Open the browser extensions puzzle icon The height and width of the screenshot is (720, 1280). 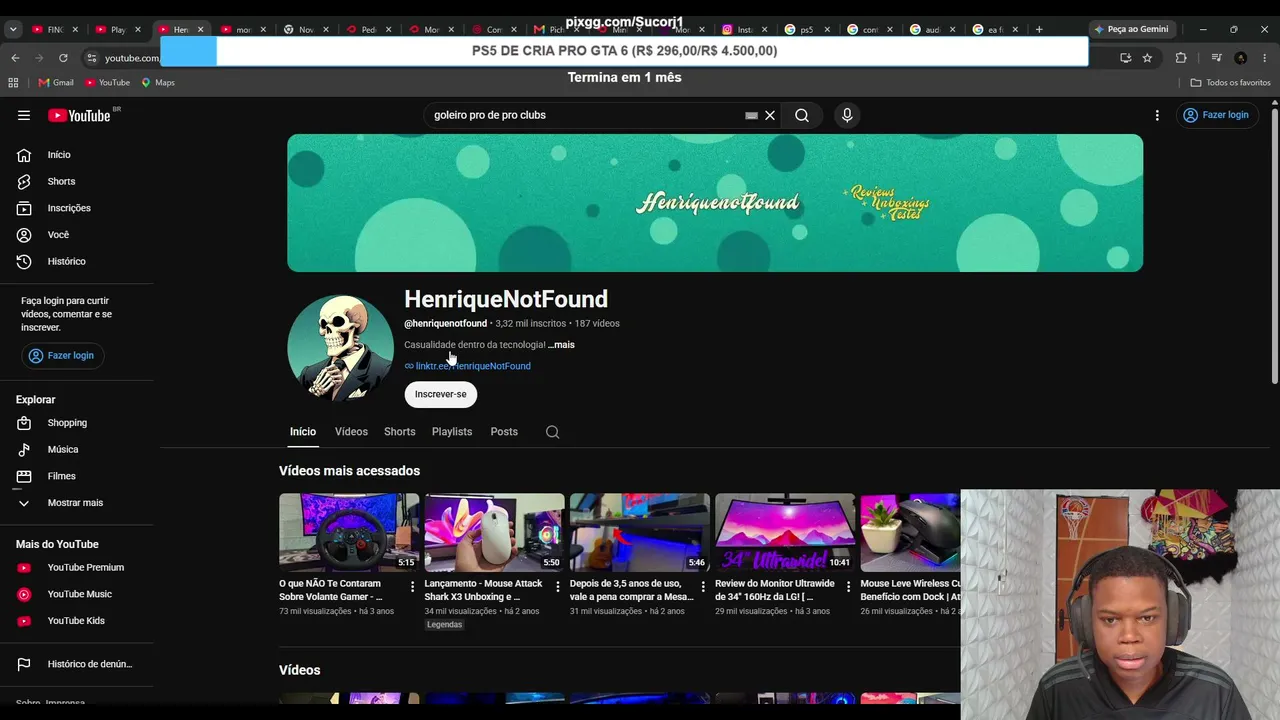tap(1181, 58)
